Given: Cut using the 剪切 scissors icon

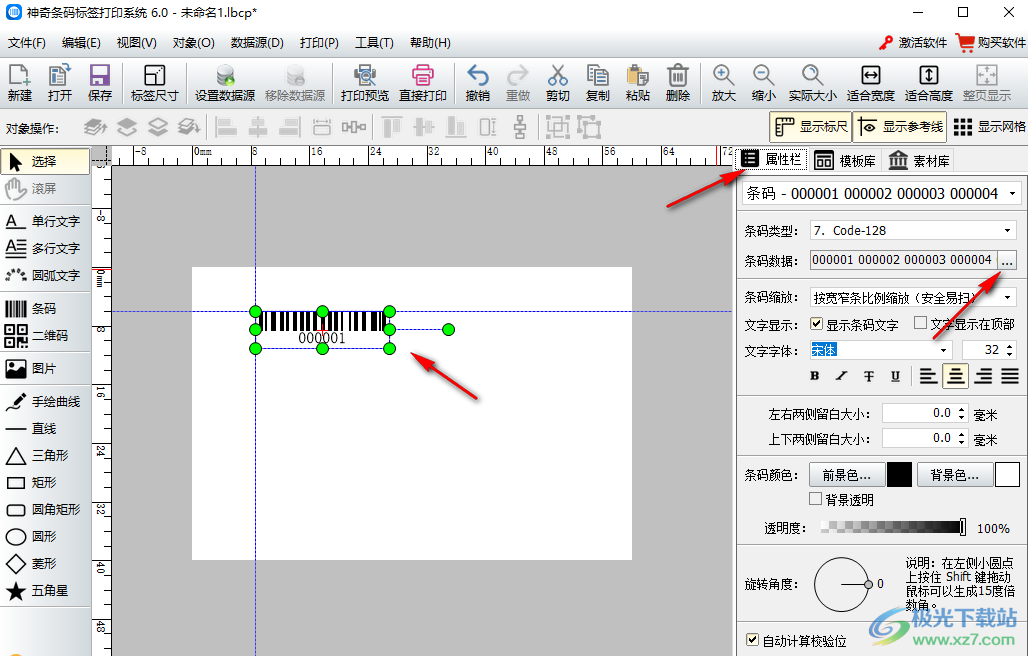Looking at the screenshot, I should (558, 83).
